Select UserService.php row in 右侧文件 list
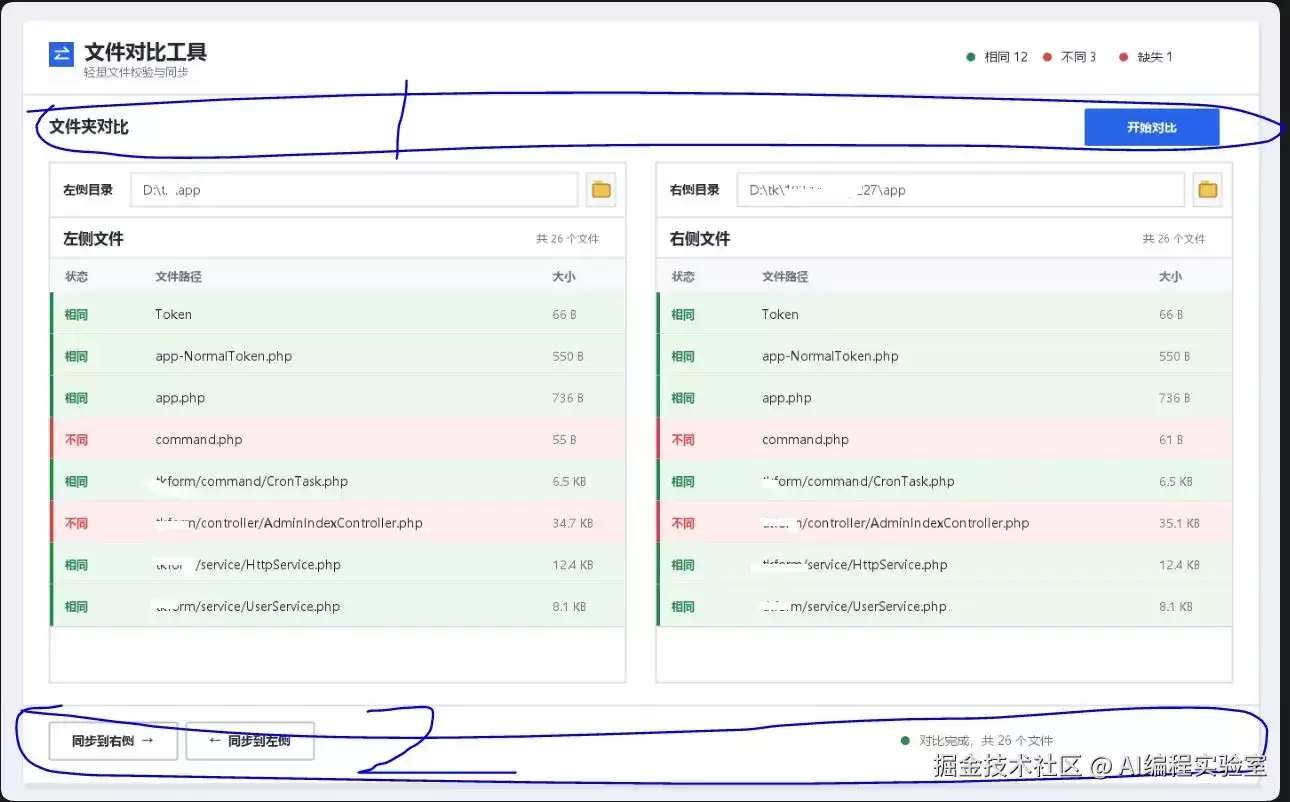 (x=945, y=607)
